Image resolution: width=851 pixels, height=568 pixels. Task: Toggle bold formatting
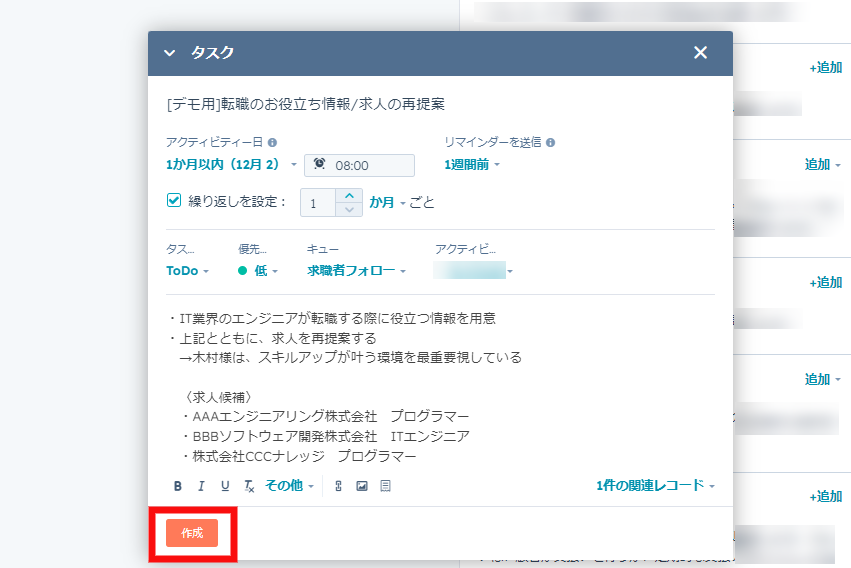[177, 486]
